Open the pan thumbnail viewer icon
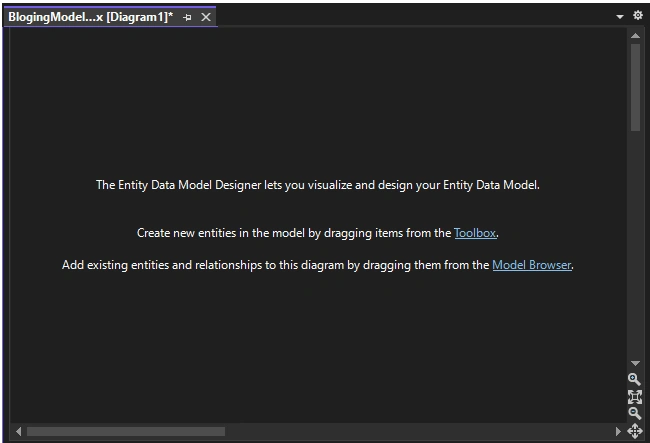The width and height of the screenshot is (650, 443). pyautogui.click(x=635, y=431)
